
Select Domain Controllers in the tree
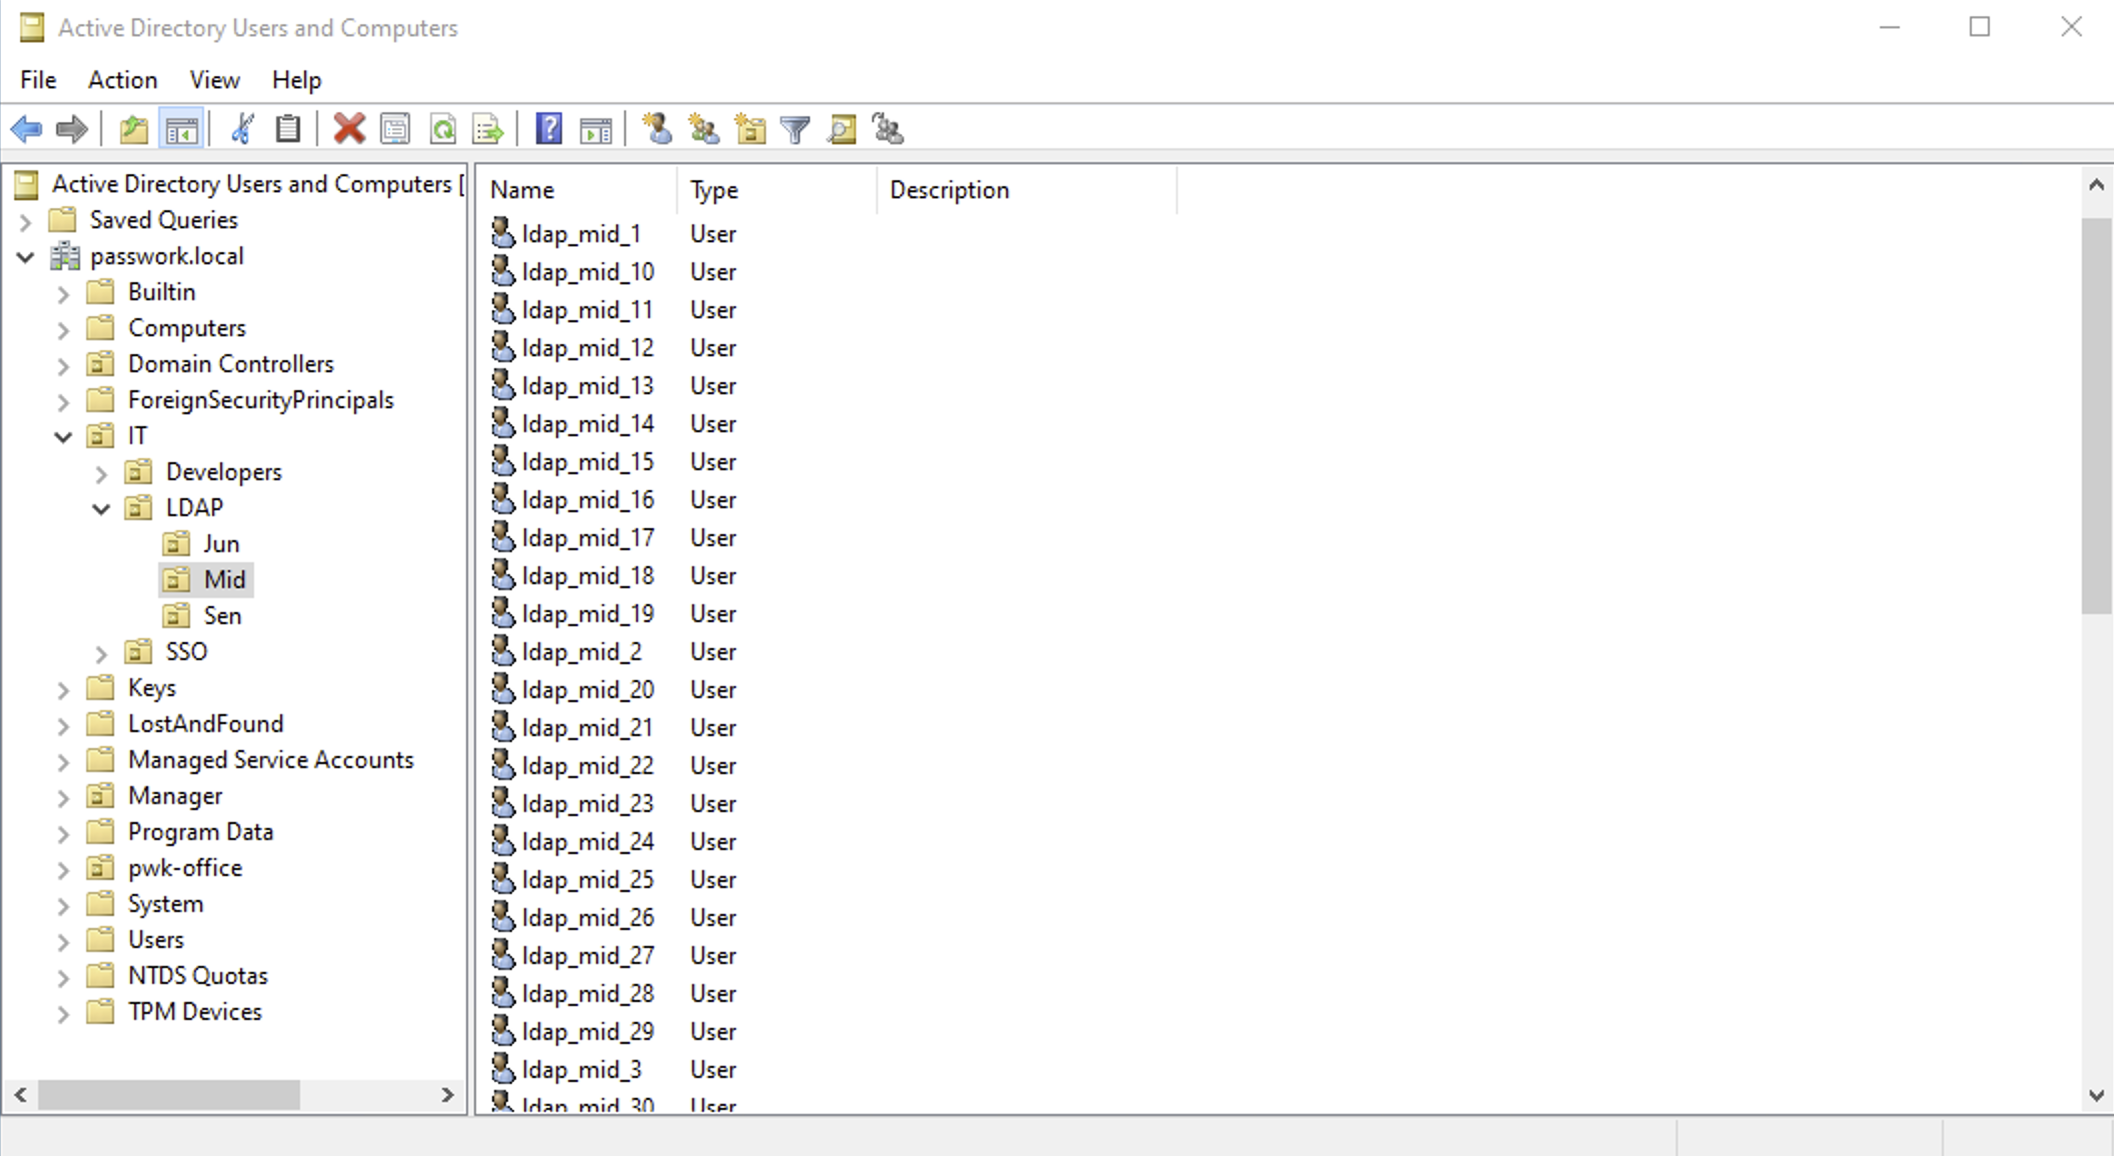click(230, 364)
